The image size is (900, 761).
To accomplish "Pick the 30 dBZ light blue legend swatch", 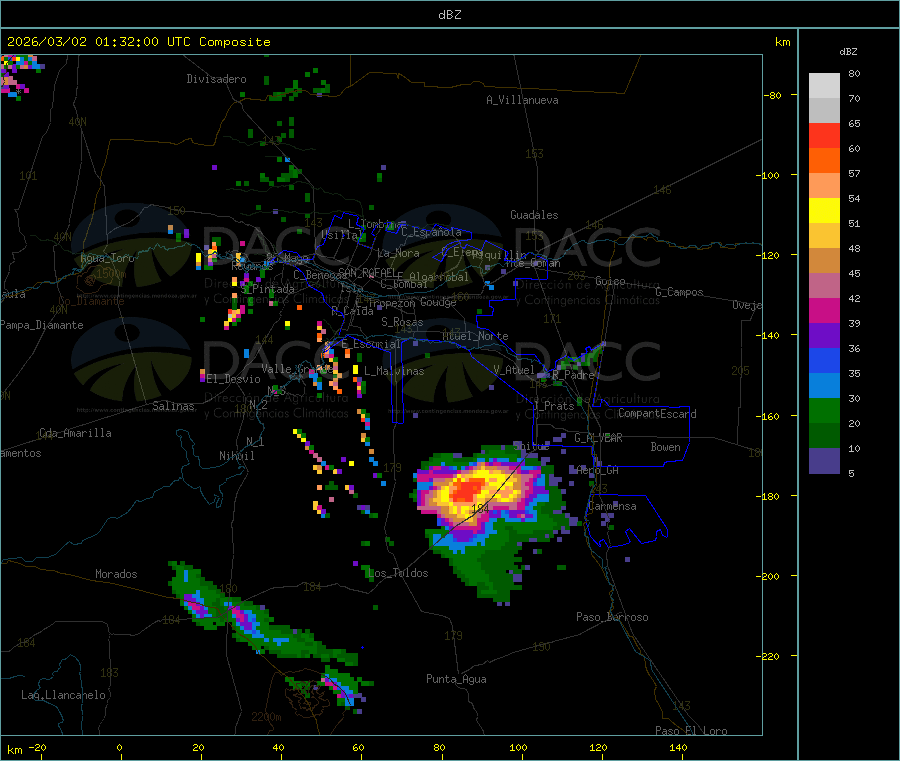I will pyautogui.click(x=824, y=386).
